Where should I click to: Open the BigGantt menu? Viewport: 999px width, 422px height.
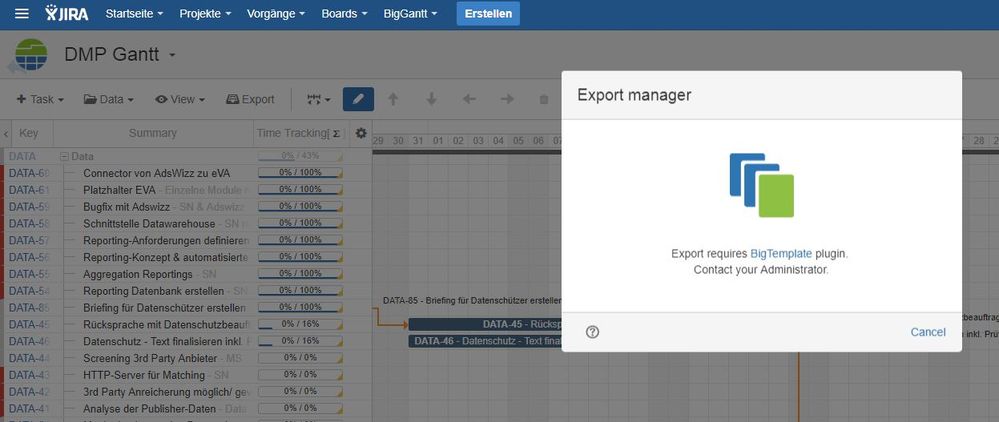coord(410,13)
